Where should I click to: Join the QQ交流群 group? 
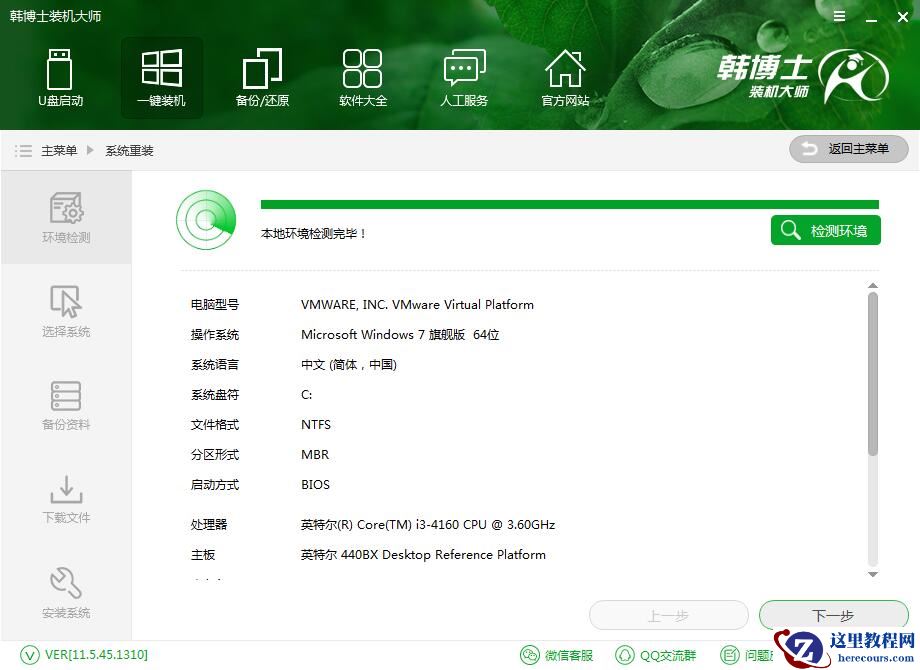[655, 655]
